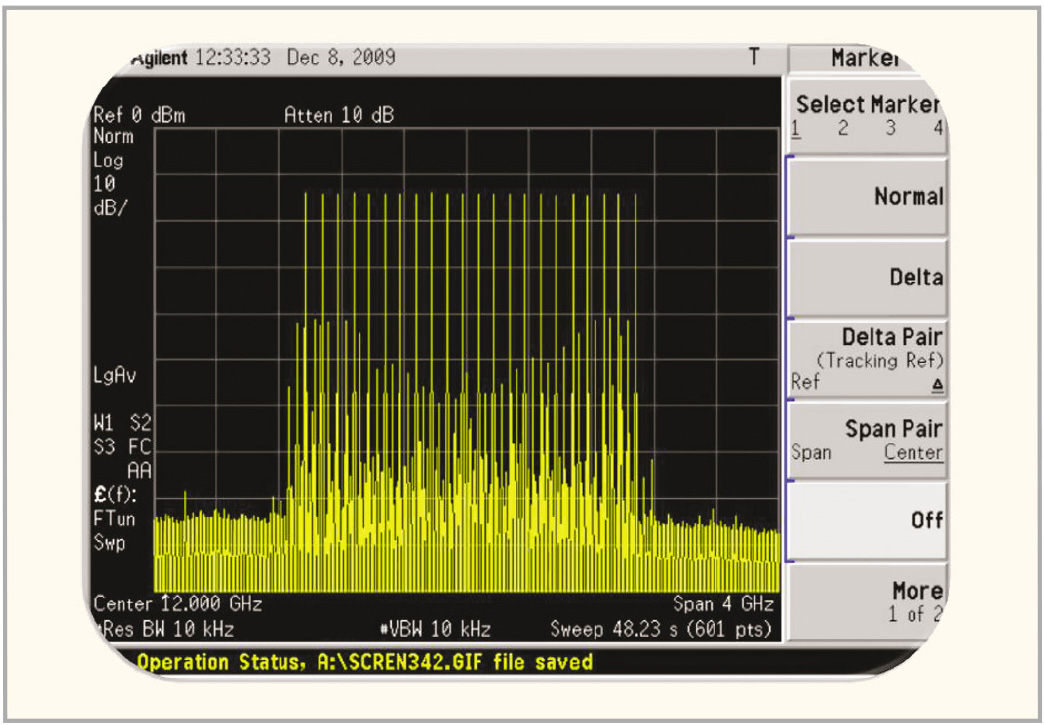Click the Atten 10 dB readout
This screenshot has width=1044, height=725.
point(339,115)
